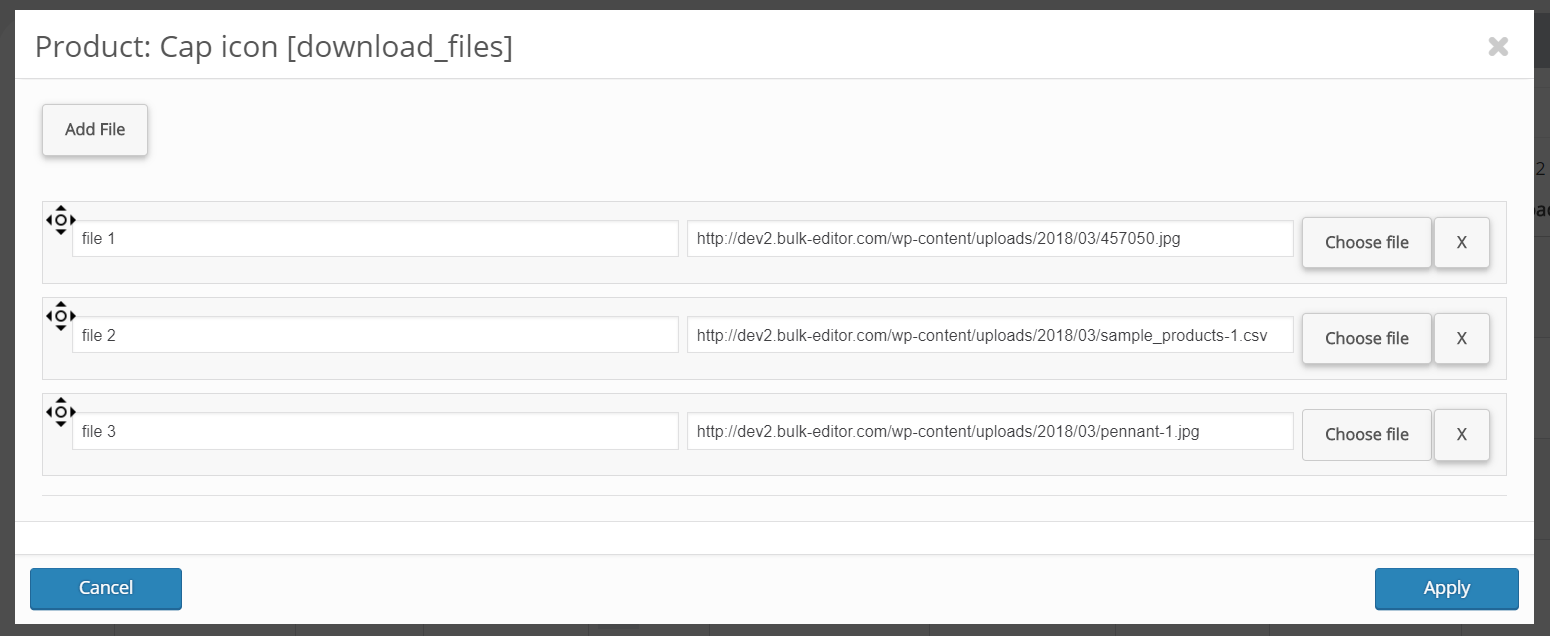Delete the file 2 row using X
This screenshot has width=1550, height=636.
coord(1461,339)
